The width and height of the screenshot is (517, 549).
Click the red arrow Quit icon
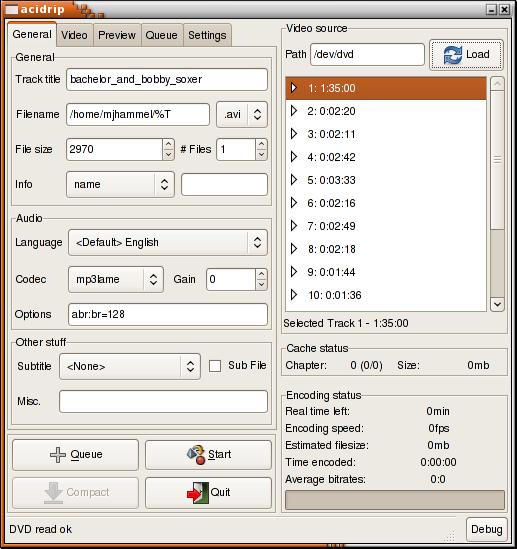(198, 493)
